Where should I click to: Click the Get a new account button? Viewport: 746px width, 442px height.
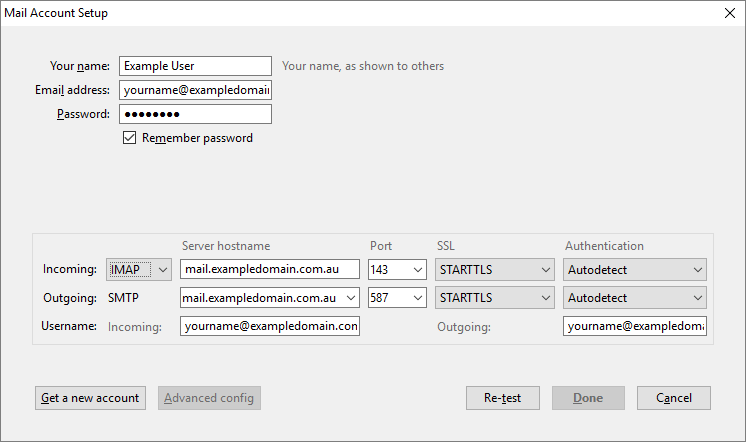pyautogui.click(x=90, y=398)
